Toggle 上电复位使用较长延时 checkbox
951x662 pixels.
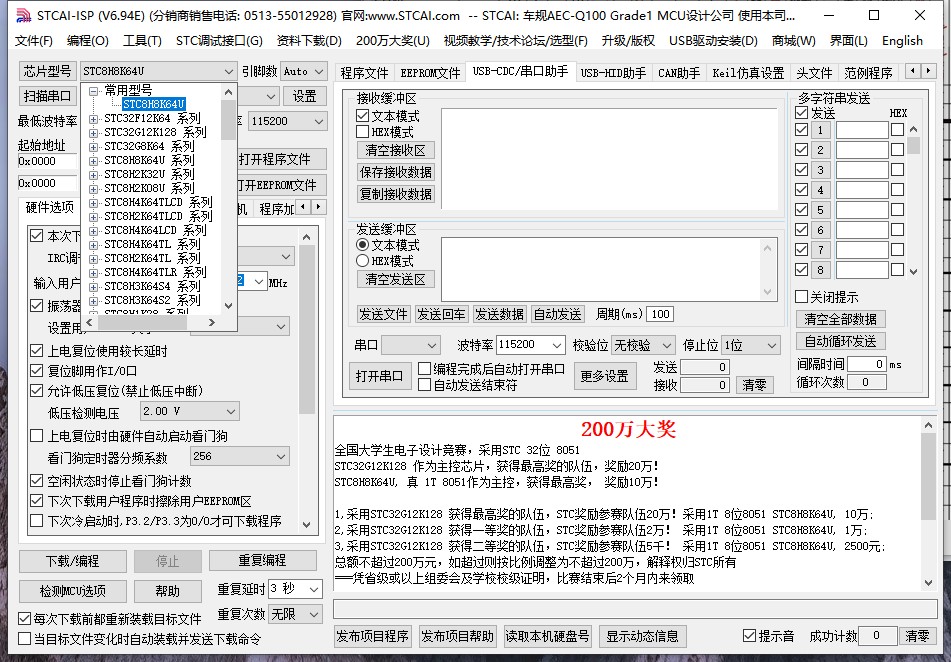36,351
